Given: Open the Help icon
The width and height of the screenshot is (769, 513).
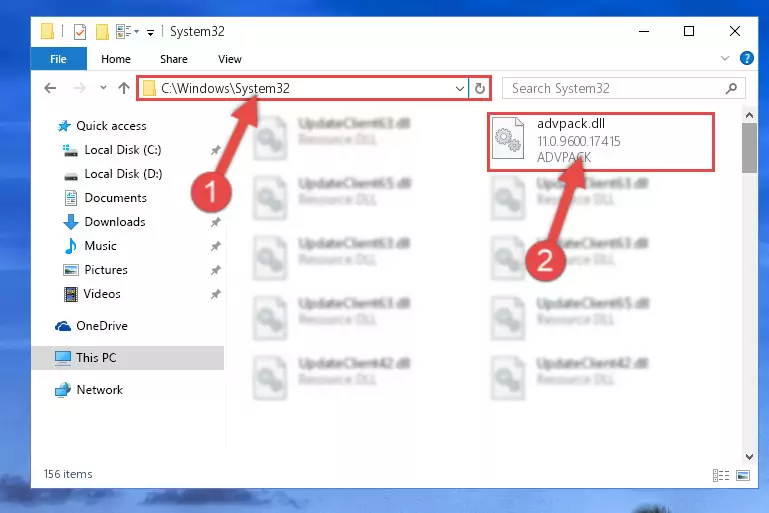Looking at the screenshot, I should point(746,58).
